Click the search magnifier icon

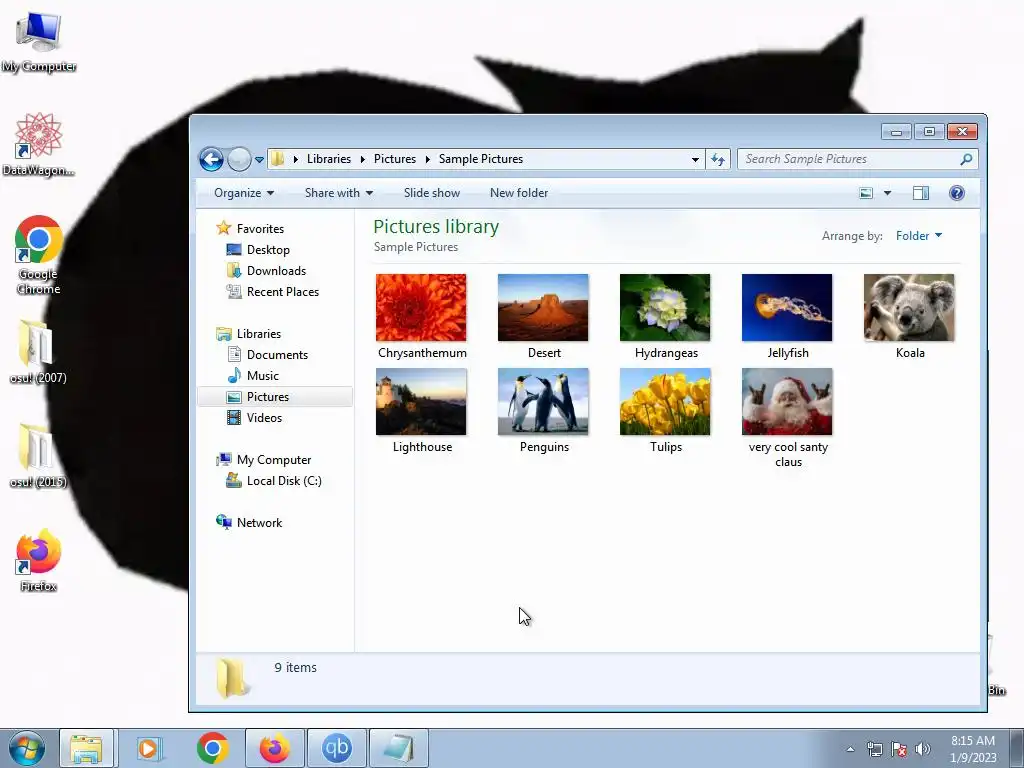(x=967, y=159)
